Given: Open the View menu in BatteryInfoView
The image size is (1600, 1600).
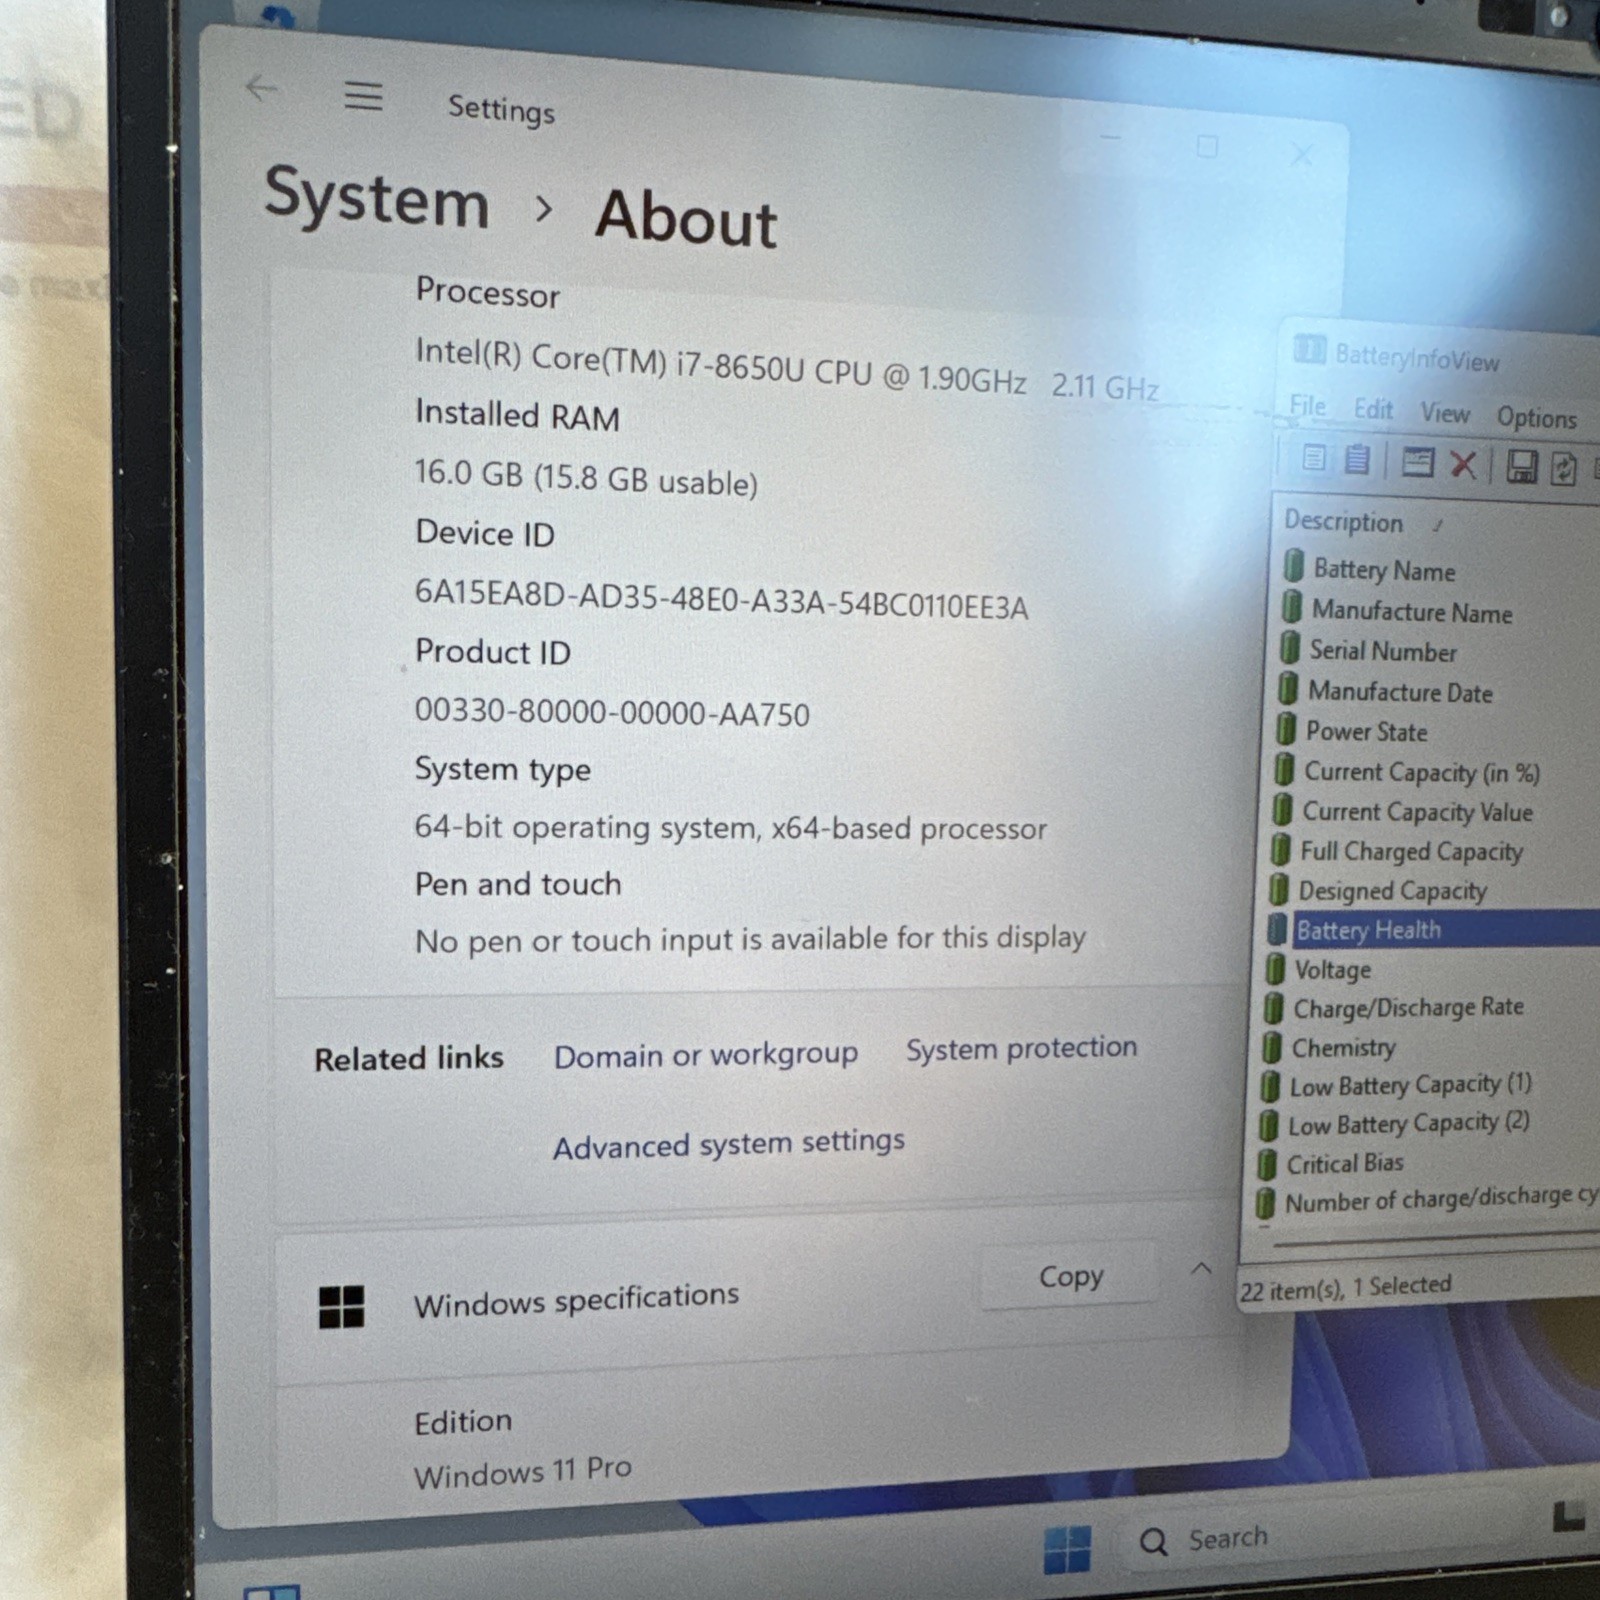Looking at the screenshot, I should [1445, 412].
